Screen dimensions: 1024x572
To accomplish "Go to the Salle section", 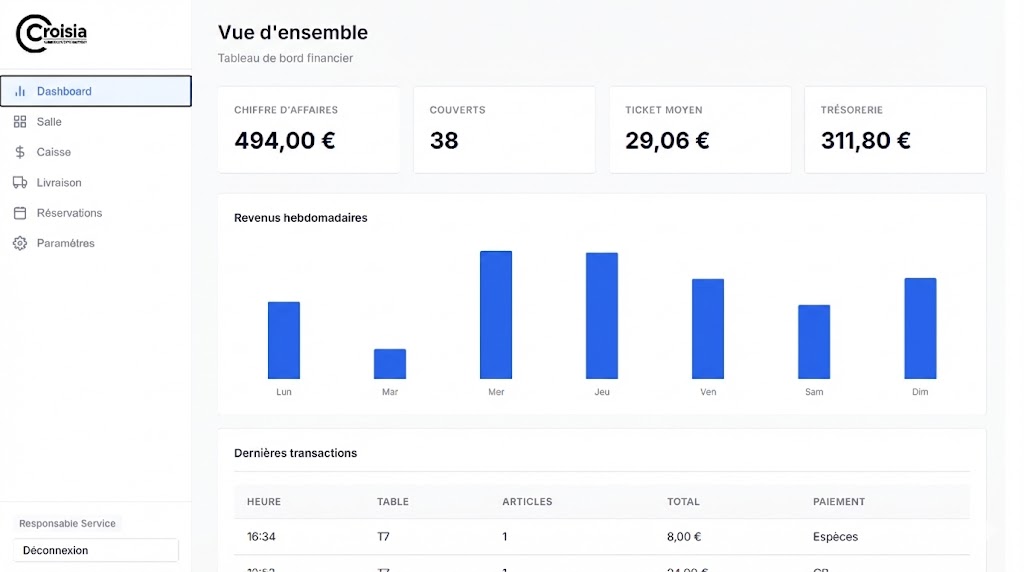I will tap(96, 121).
